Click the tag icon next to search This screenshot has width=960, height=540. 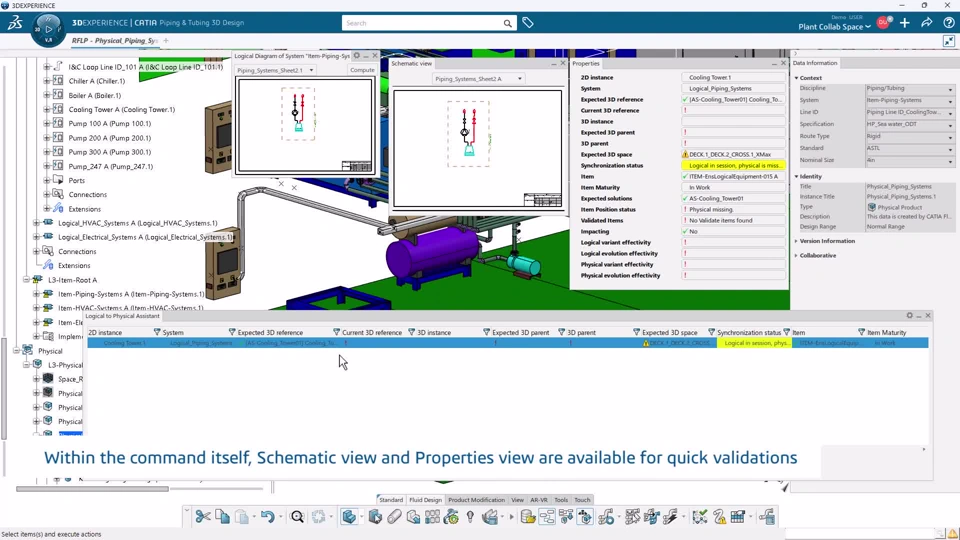pos(528,23)
